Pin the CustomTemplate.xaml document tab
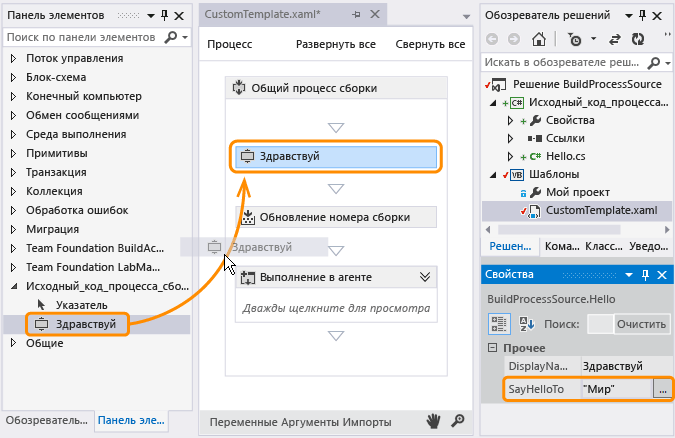Image resolution: width=675 pixels, height=438 pixels. [x=356, y=15]
